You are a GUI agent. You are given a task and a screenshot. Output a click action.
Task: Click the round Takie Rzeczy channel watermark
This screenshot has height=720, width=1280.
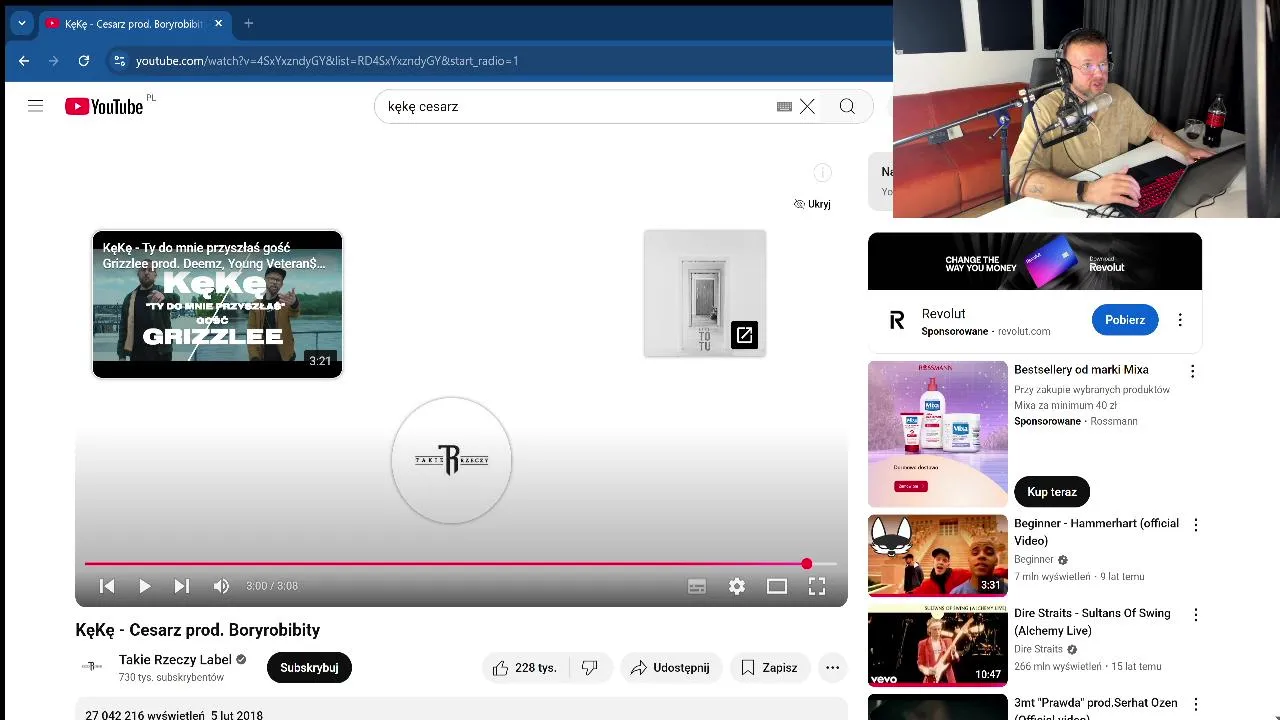pyautogui.click(x=451, y=460)
